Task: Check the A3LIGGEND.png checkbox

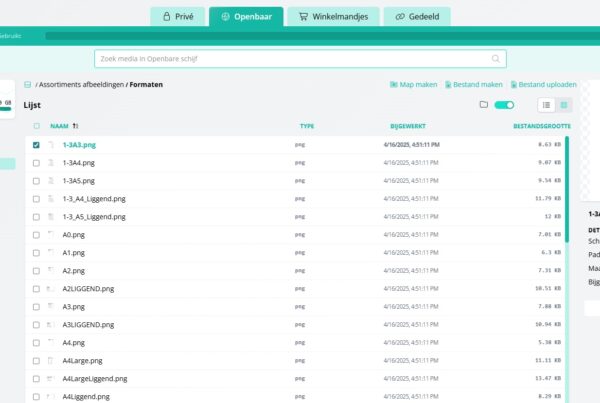Action: point(36,325)
